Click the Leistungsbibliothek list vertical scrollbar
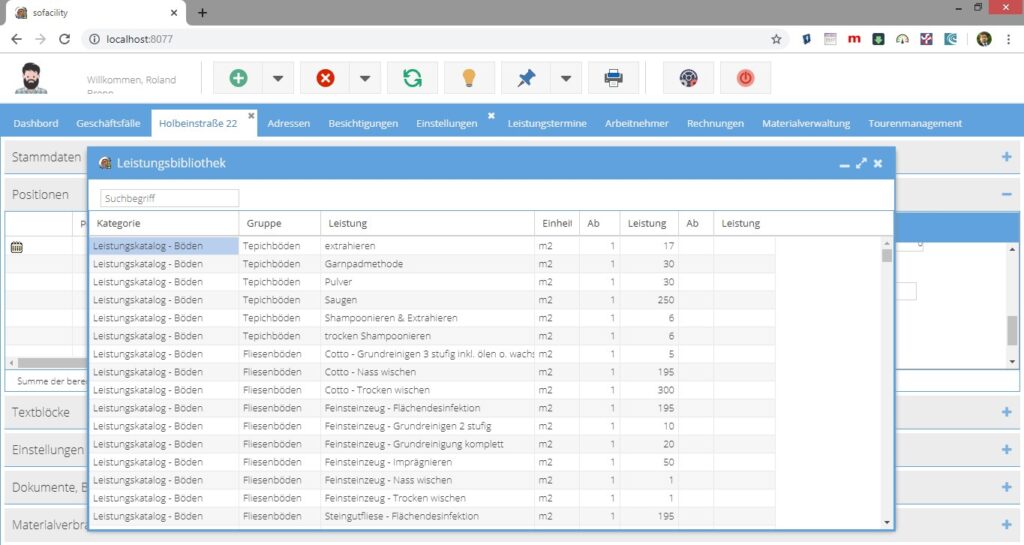Image resolution: width=1024 pixels, height=545 pixels. tap(887, 382)
